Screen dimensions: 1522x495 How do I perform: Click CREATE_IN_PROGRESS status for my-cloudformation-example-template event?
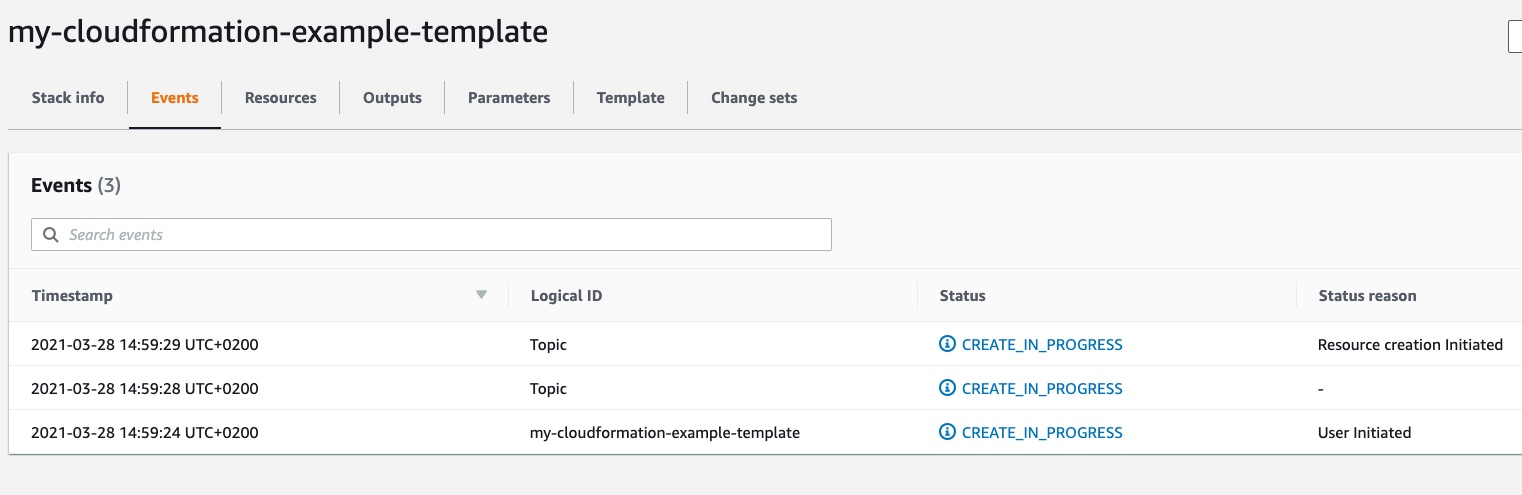tap(1042, 433)
